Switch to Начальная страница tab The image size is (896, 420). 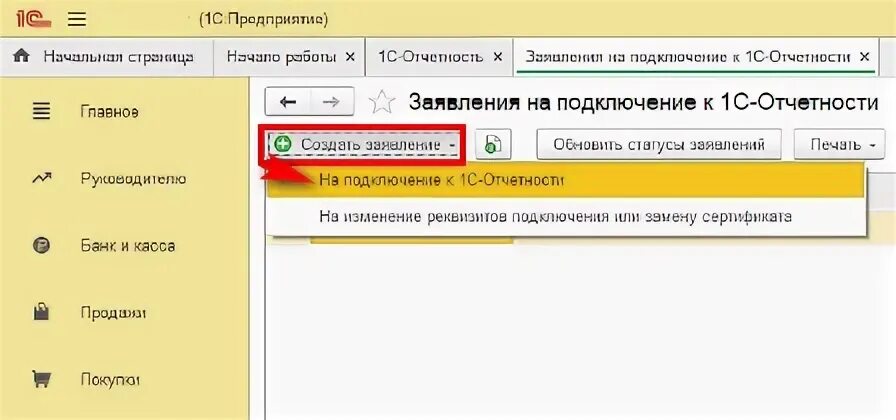click(x=107, y=57)
